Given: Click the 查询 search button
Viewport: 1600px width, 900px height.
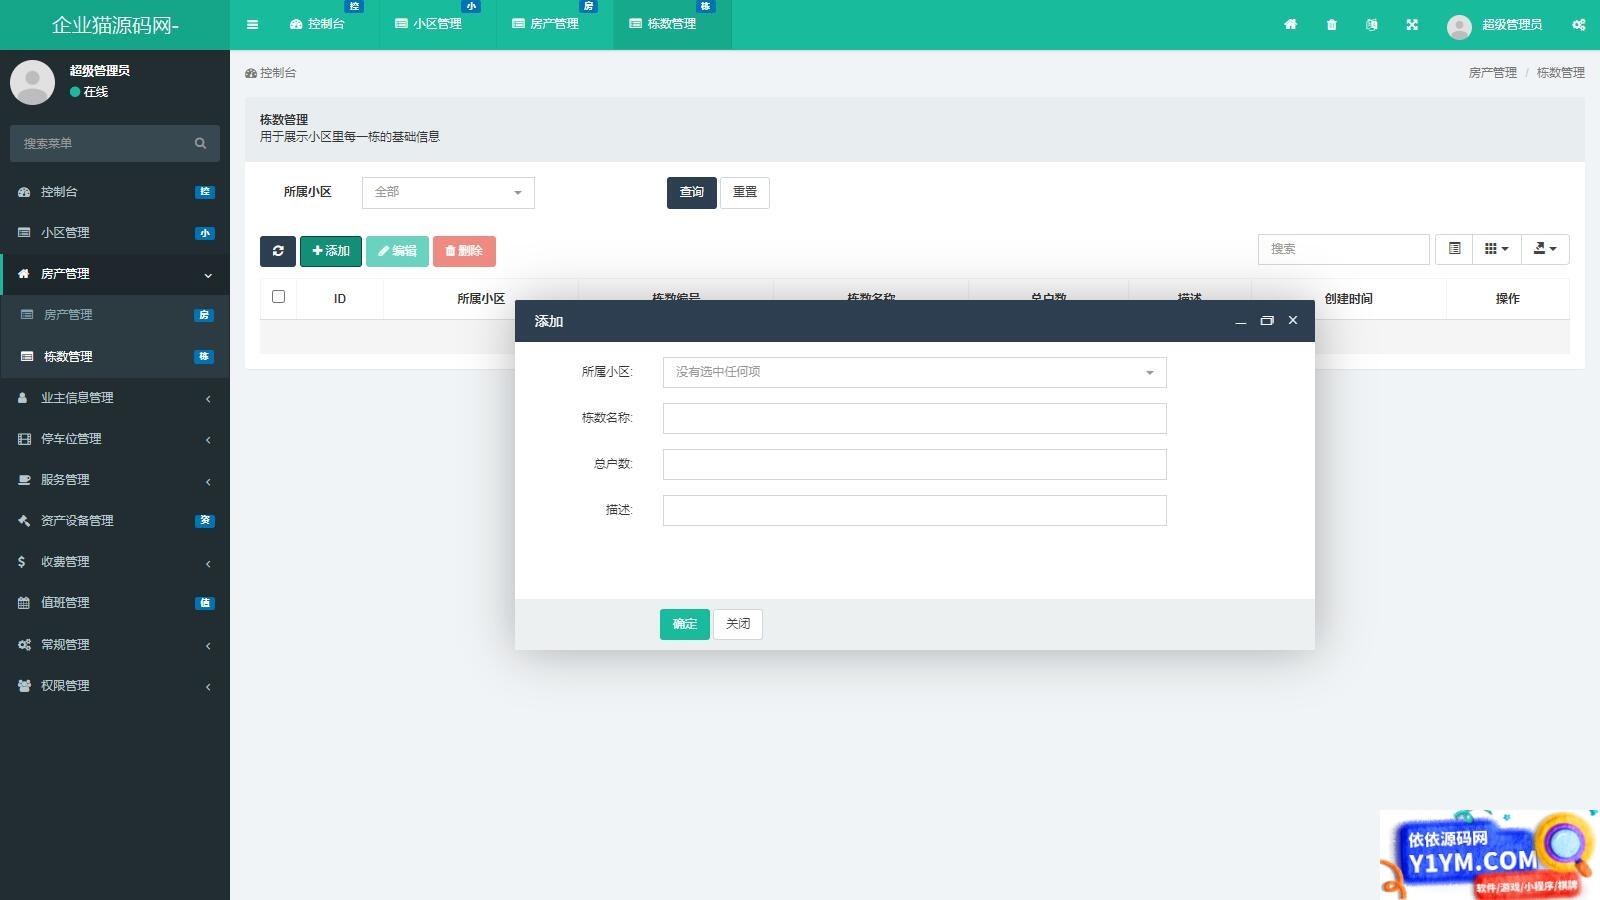Looking at the screenshot, I should pyautogui.click(x=692, y=192).
